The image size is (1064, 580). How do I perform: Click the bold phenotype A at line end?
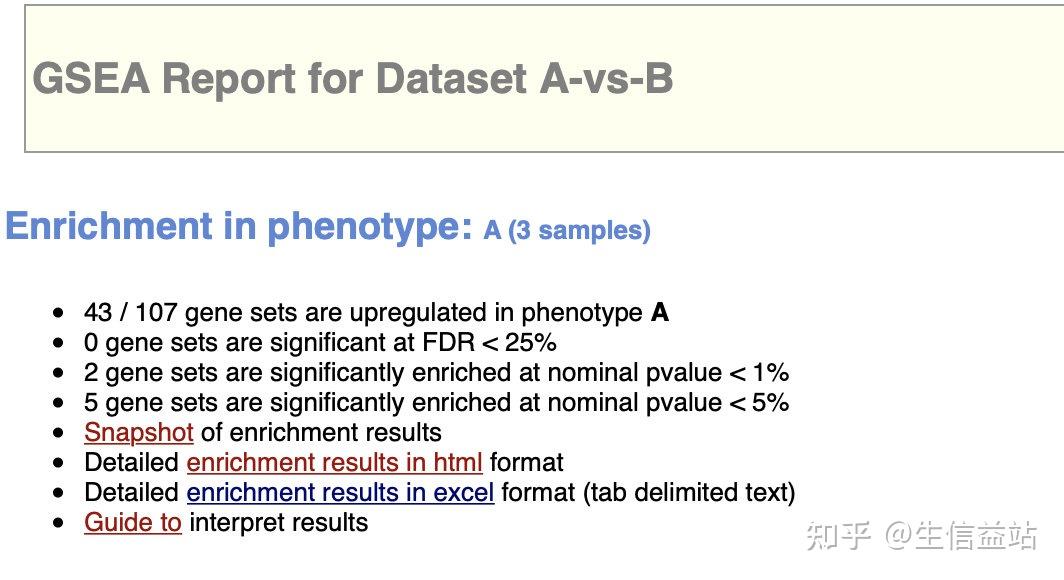click(659, 313)
